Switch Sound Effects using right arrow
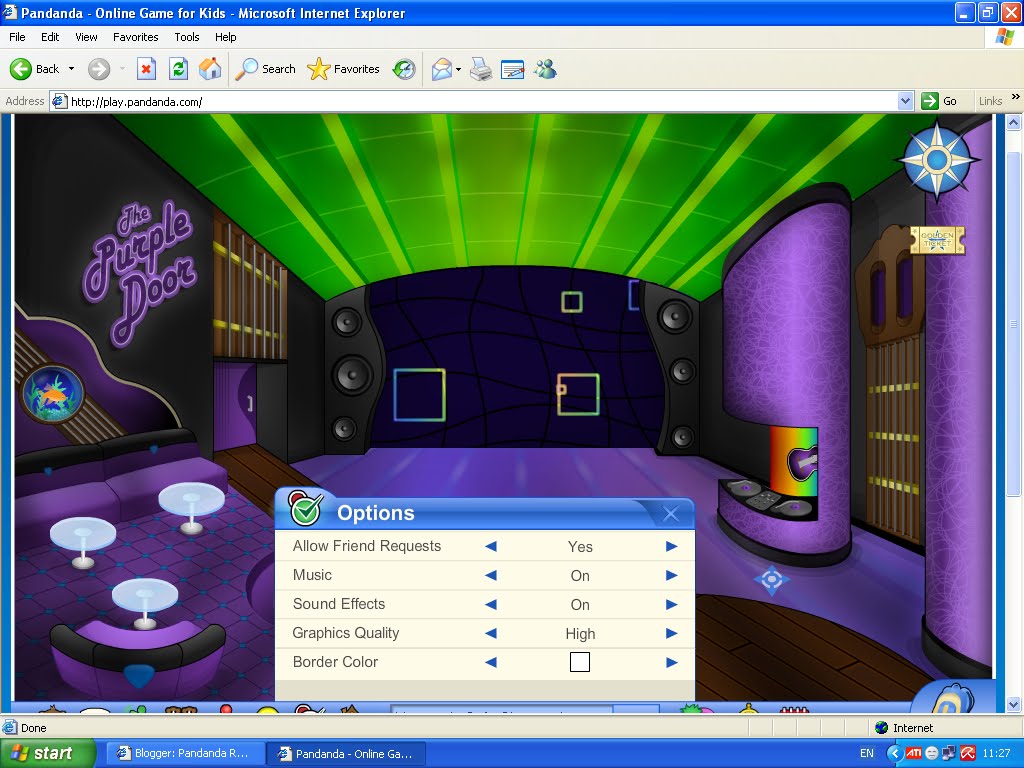This screenshot has height=768, width=1024. 671,604
